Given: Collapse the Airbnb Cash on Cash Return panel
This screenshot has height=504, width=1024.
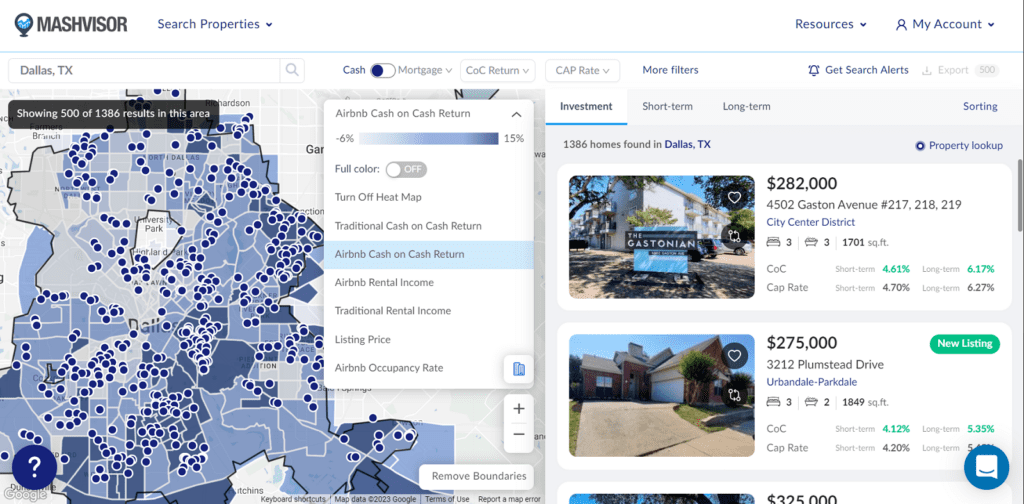Looking at the screenshot, I should coord(516,114).
